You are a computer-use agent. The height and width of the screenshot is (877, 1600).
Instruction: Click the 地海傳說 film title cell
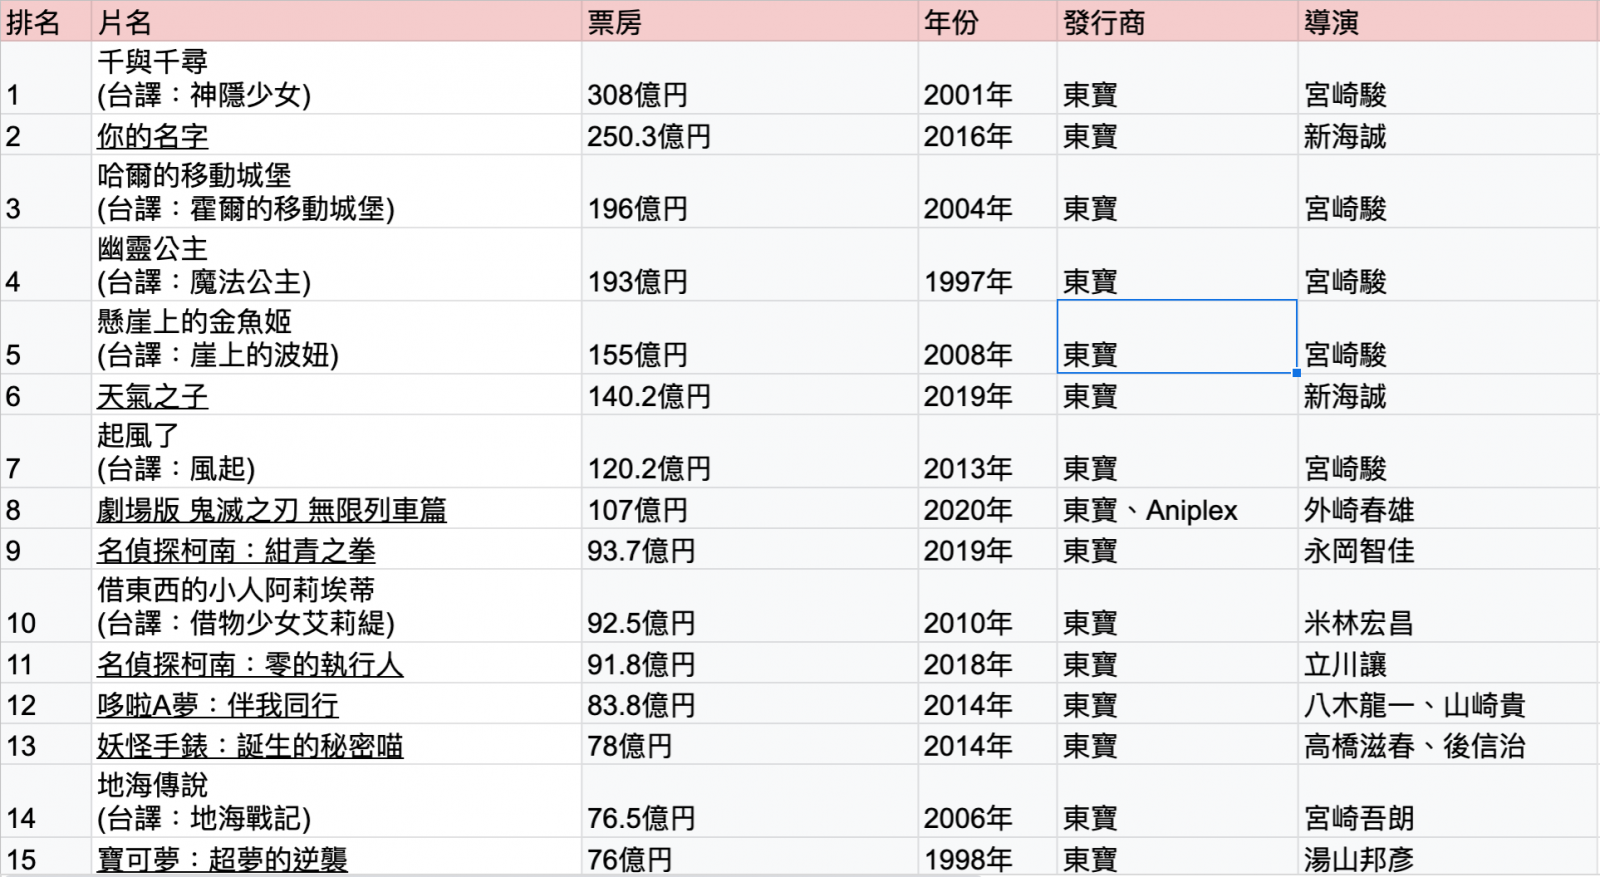point(337,801)
